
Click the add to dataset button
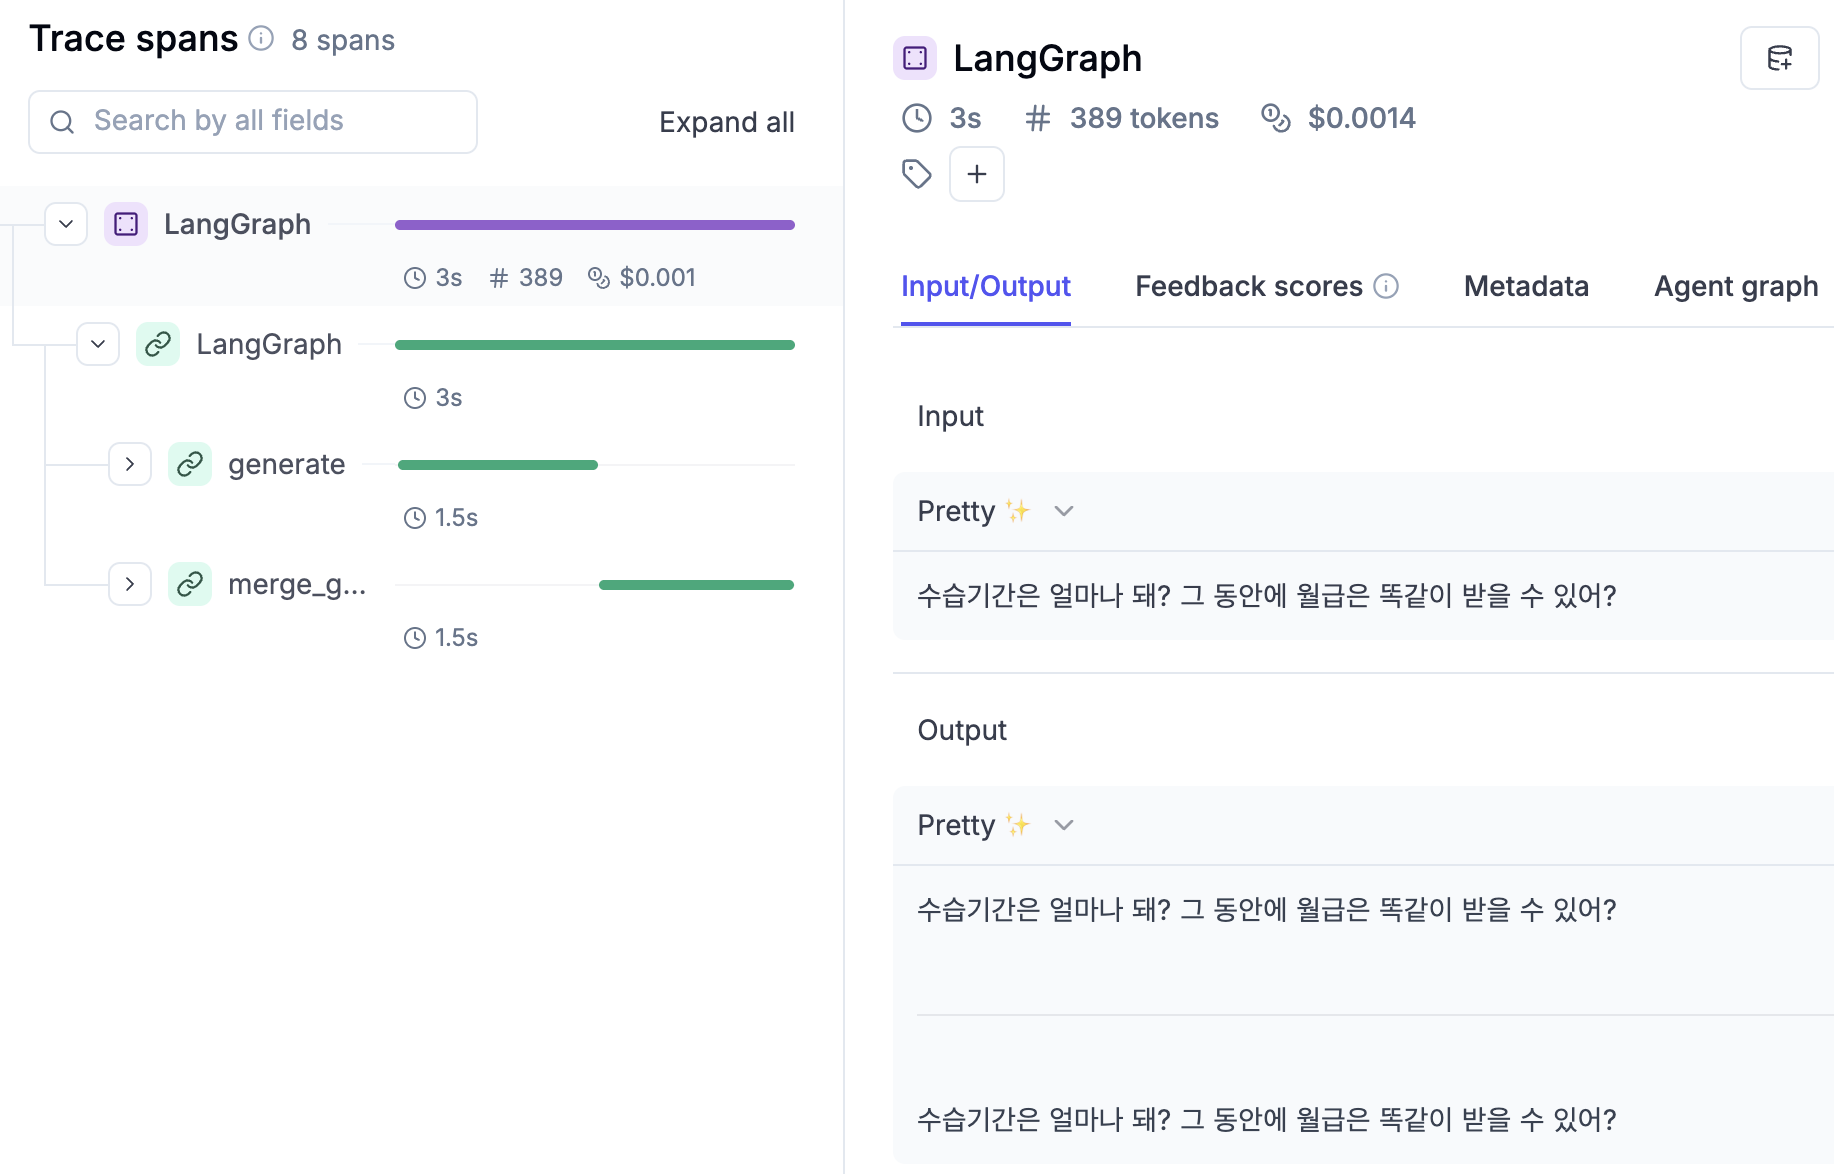point(1780,58)
